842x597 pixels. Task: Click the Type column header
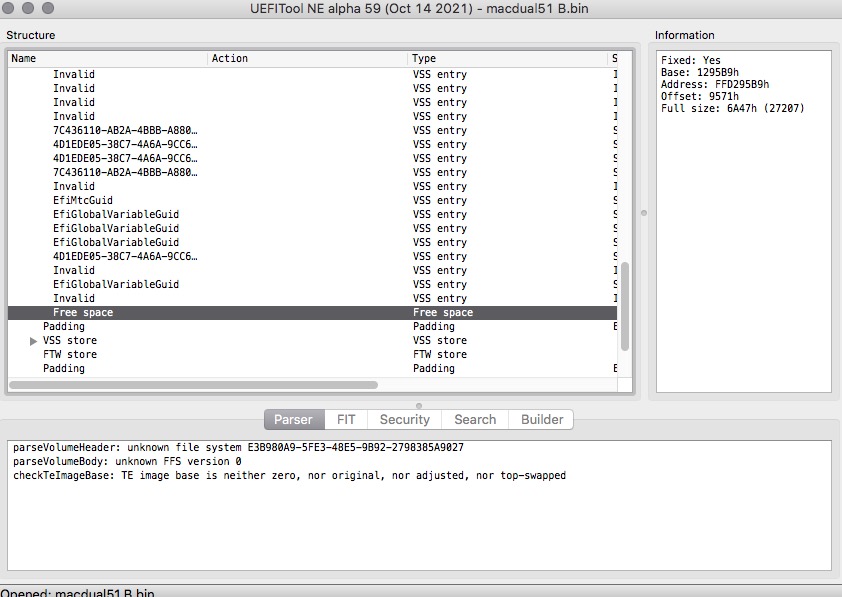click(x=507, y=59)
